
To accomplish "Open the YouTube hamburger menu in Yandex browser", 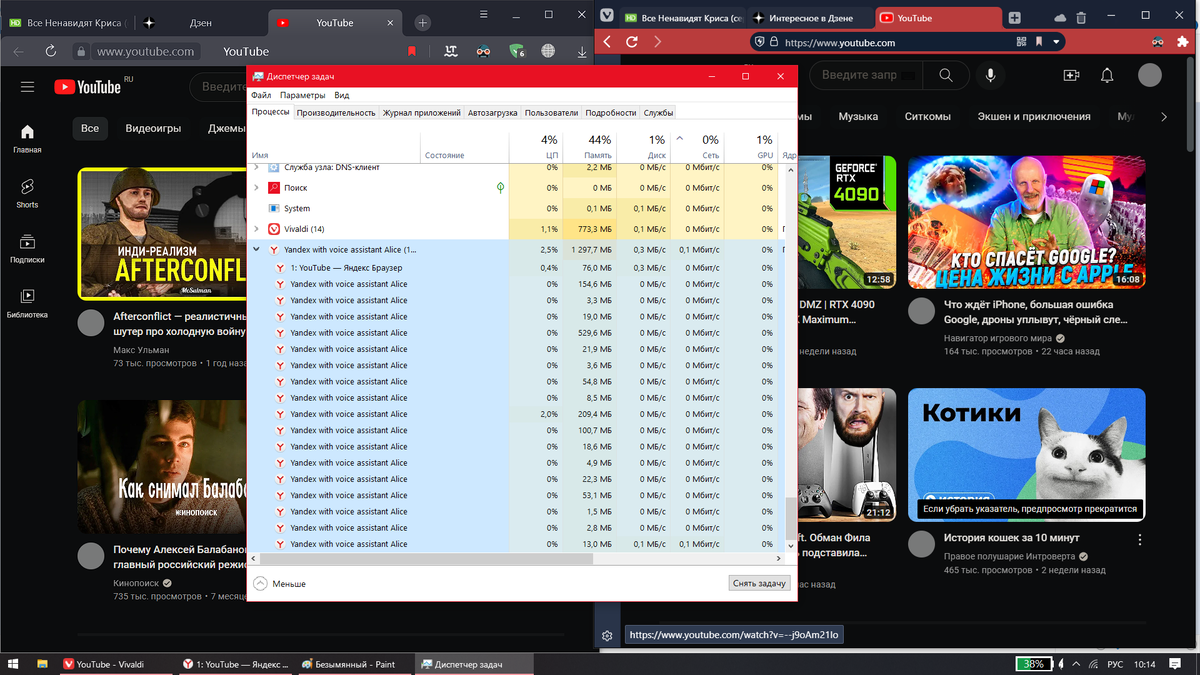I will point(27,87).
